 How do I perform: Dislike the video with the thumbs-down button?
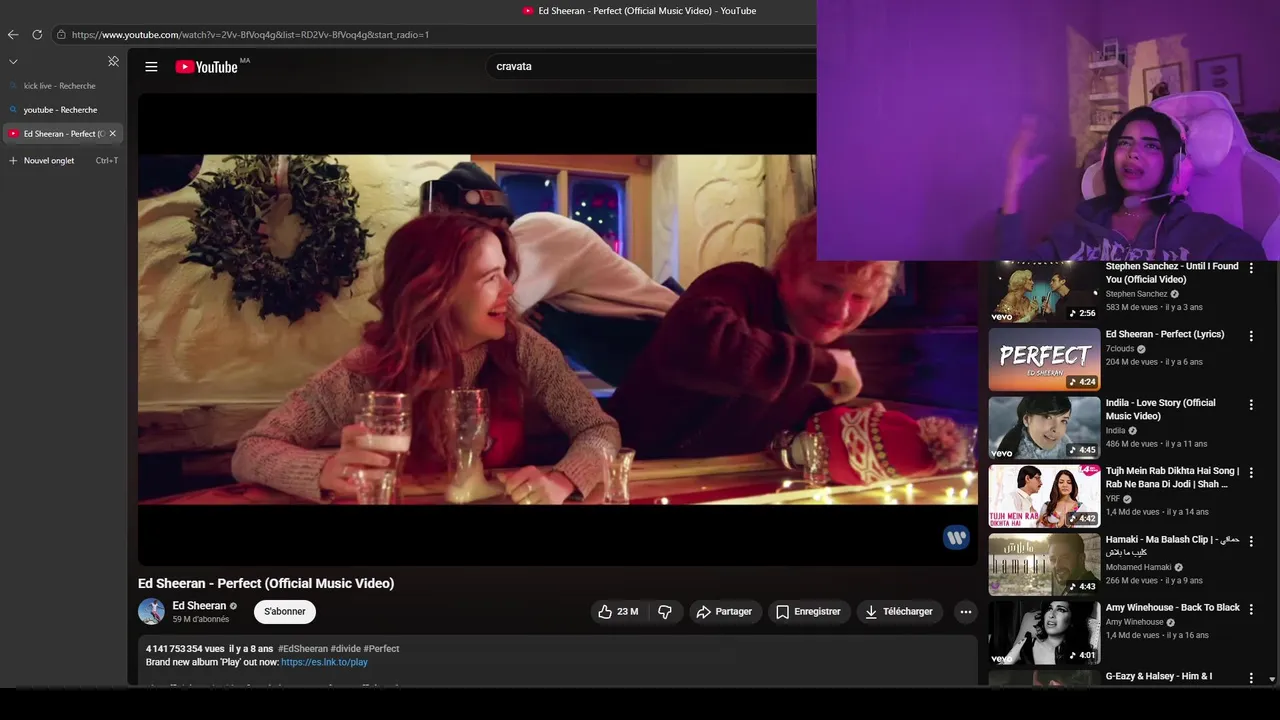pyautogui.click(x=665, y=611)
